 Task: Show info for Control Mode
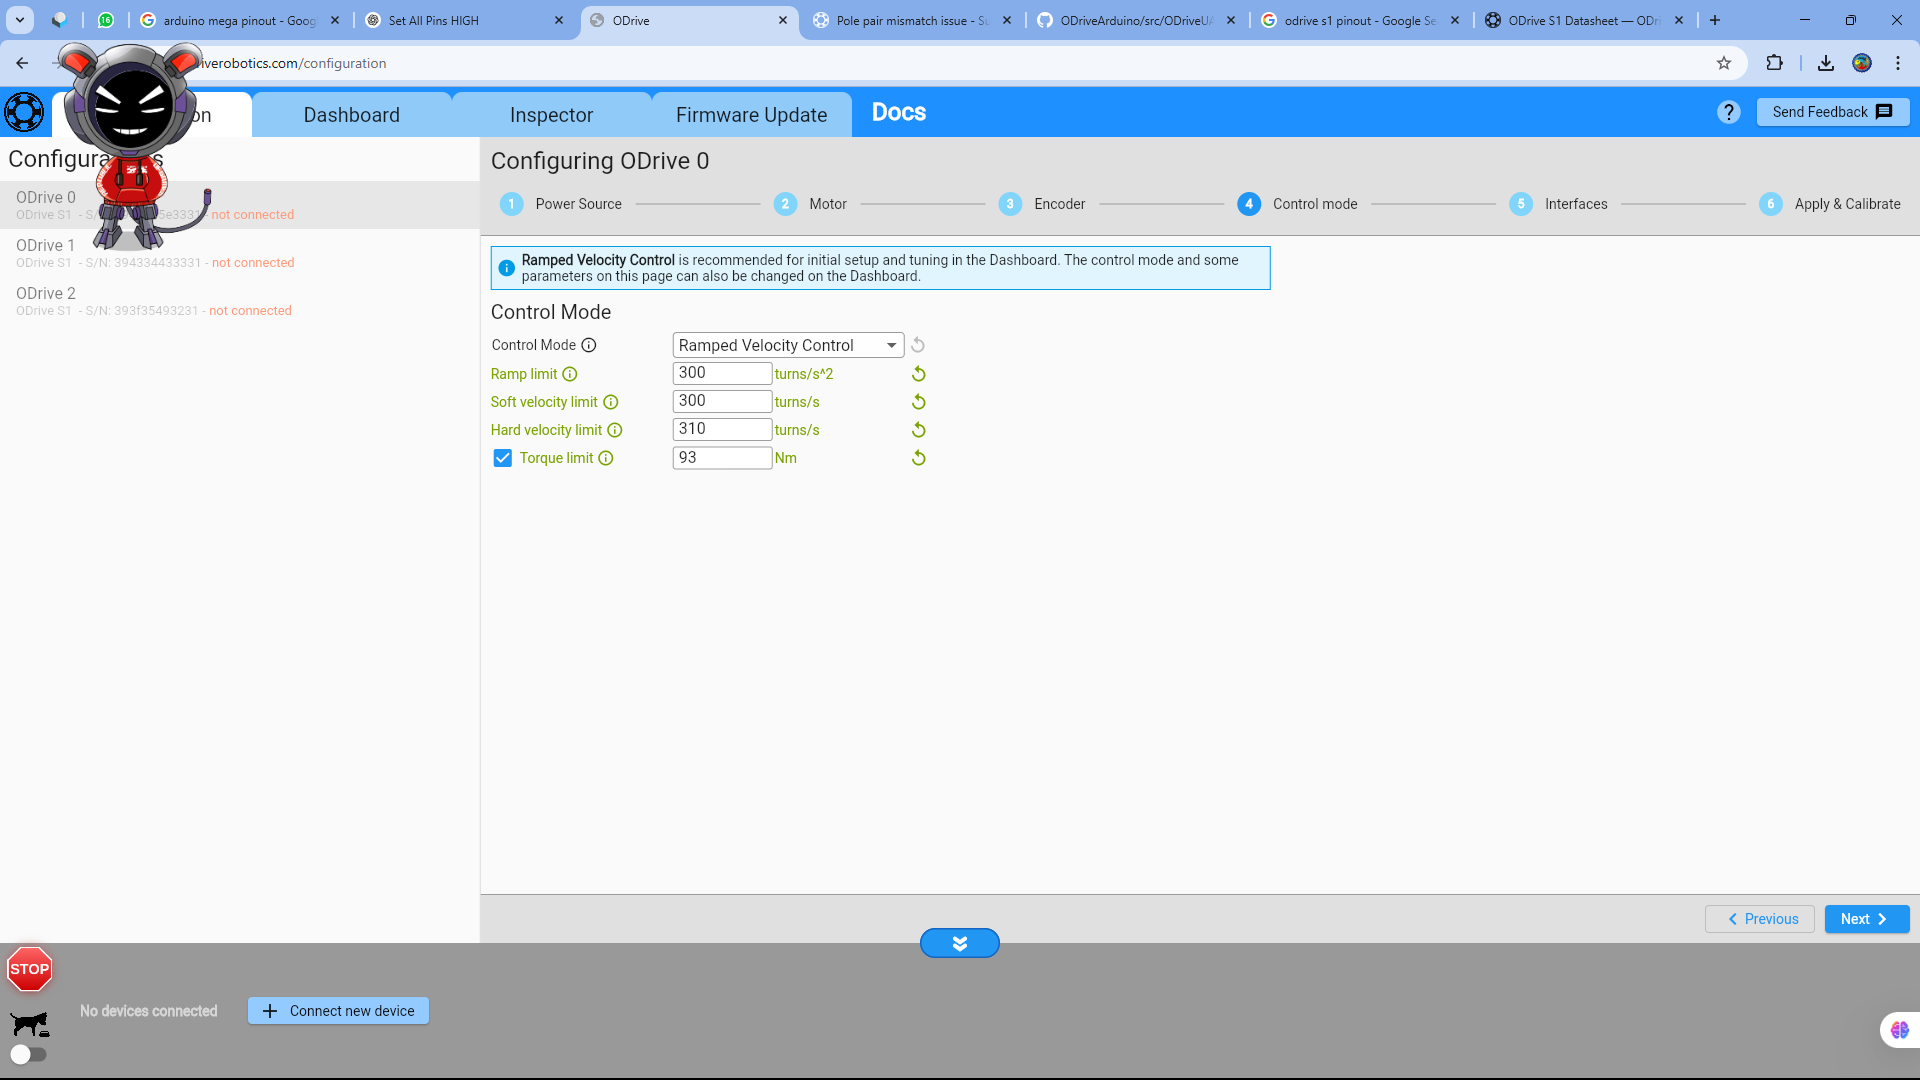pyautogui.click(x=589, y=345)
